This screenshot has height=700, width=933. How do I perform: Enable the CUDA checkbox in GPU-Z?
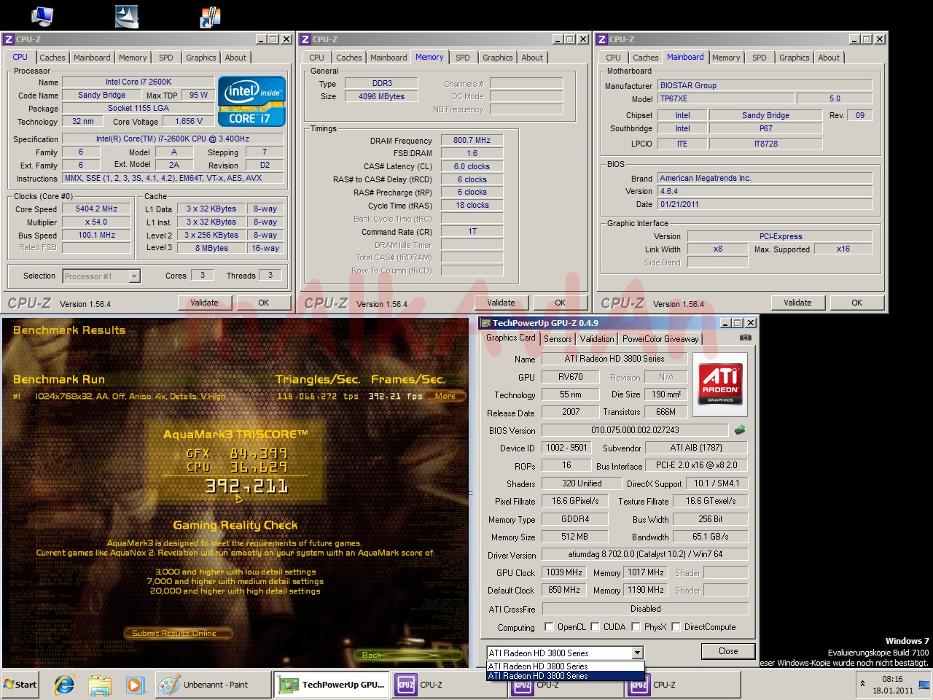pos(595,627)
